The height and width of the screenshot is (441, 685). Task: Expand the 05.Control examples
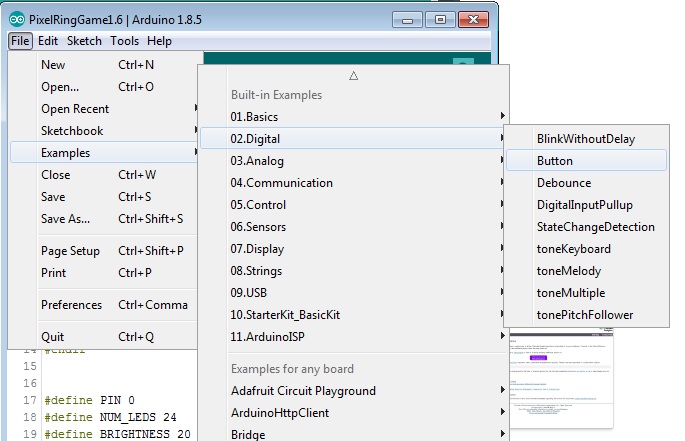[353, 205]
